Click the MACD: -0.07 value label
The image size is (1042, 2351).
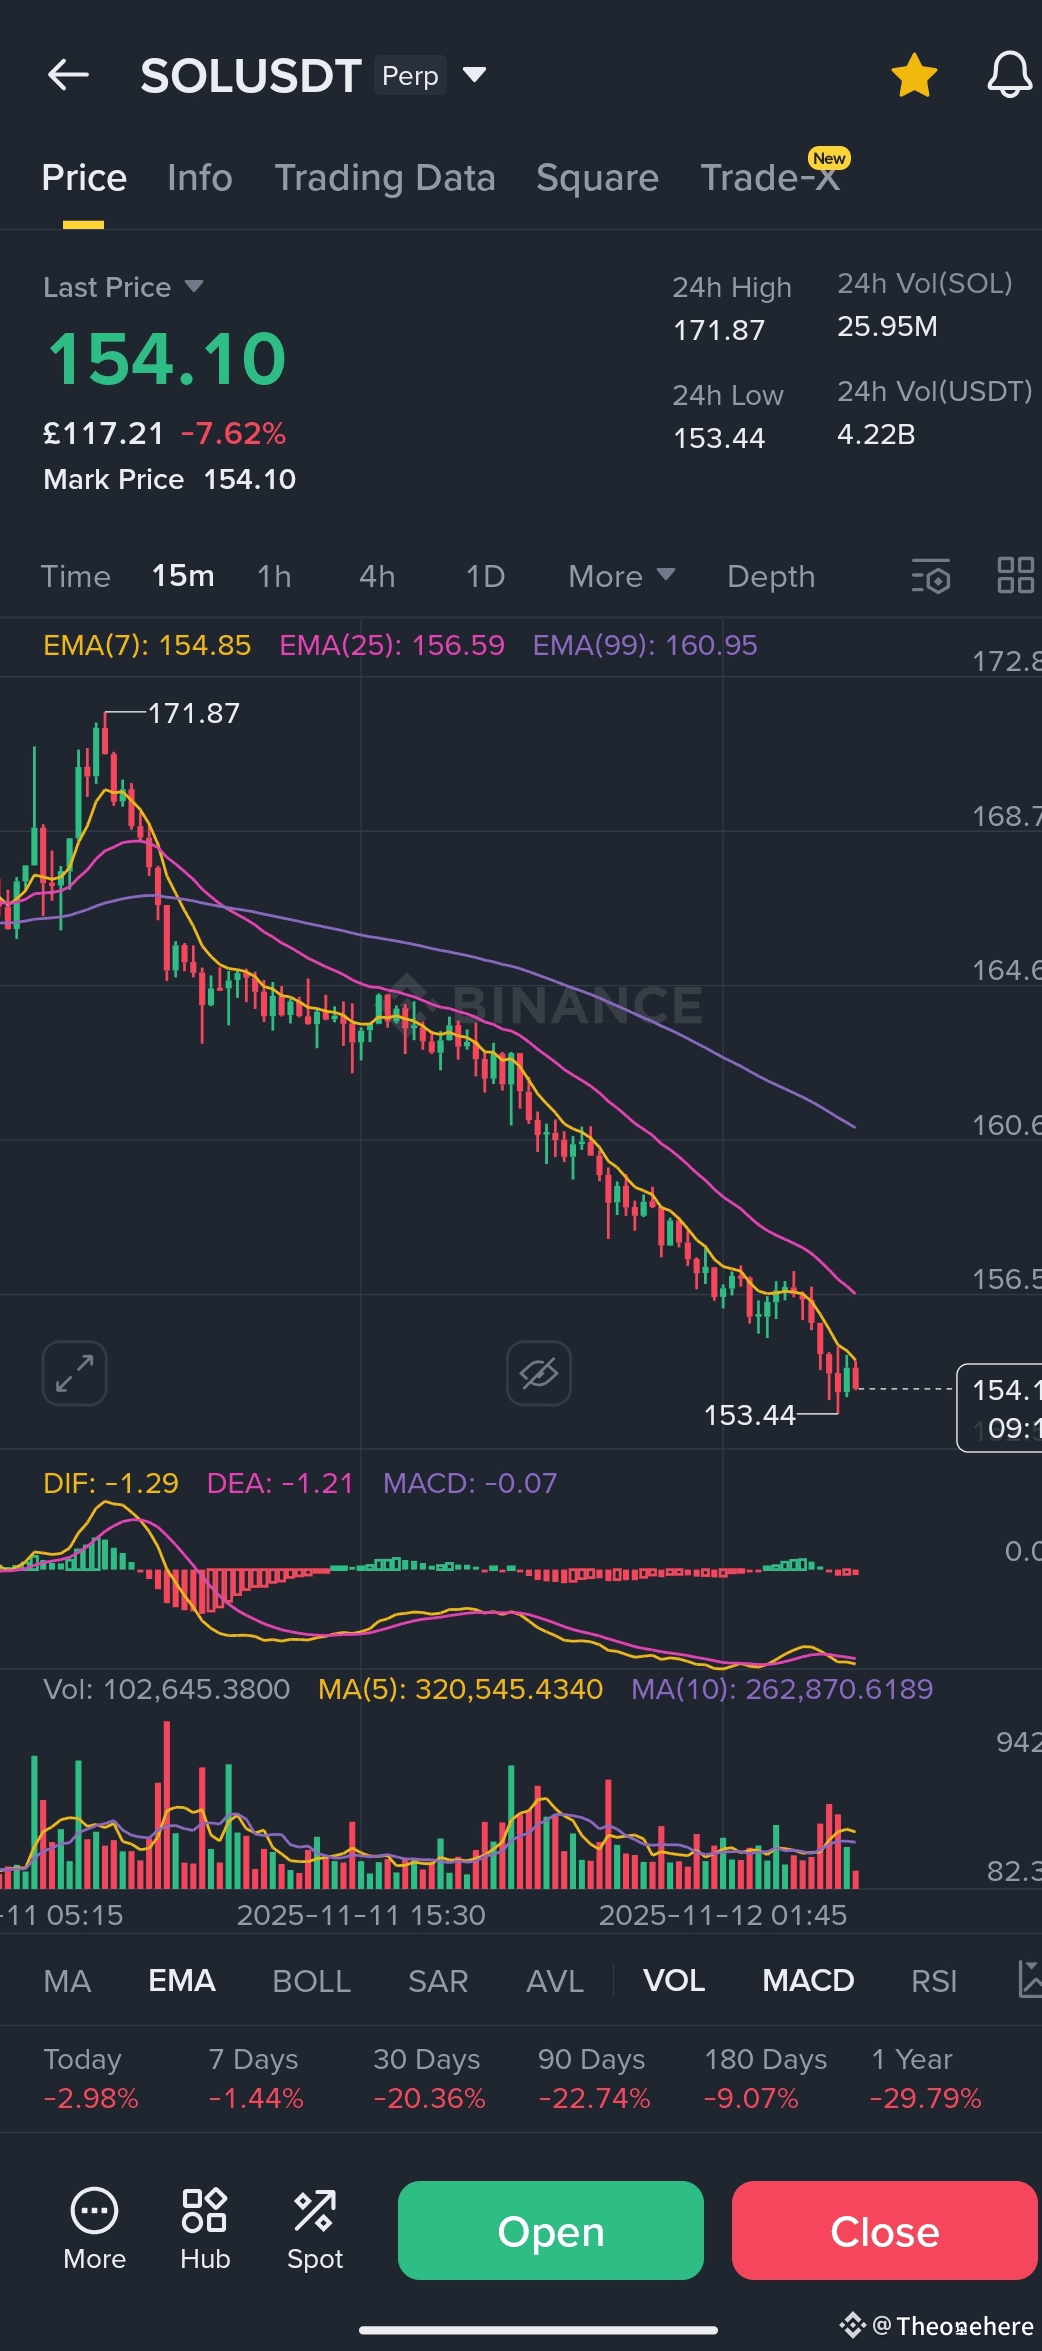[470, 1483]
